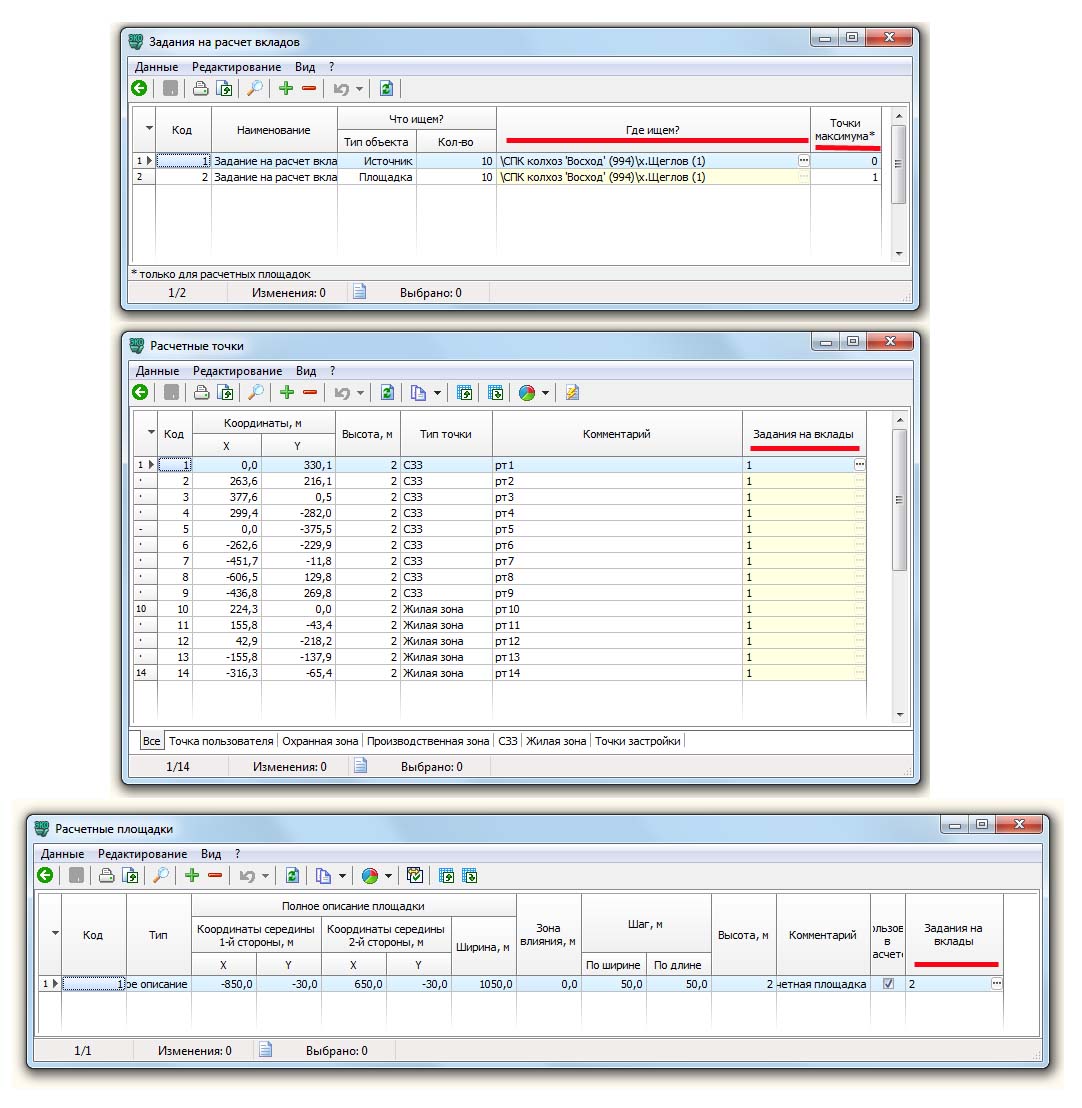Select the Охранная зона tab
This screenshot has height=1108, width=1082.
320,741
